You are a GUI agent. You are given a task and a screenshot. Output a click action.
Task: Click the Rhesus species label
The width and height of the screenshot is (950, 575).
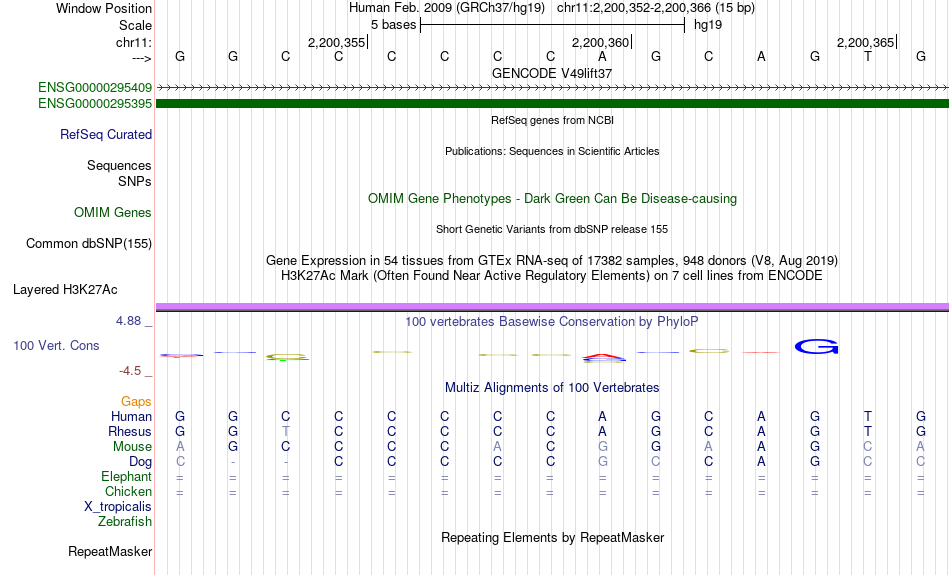click(x=130, y=431)
